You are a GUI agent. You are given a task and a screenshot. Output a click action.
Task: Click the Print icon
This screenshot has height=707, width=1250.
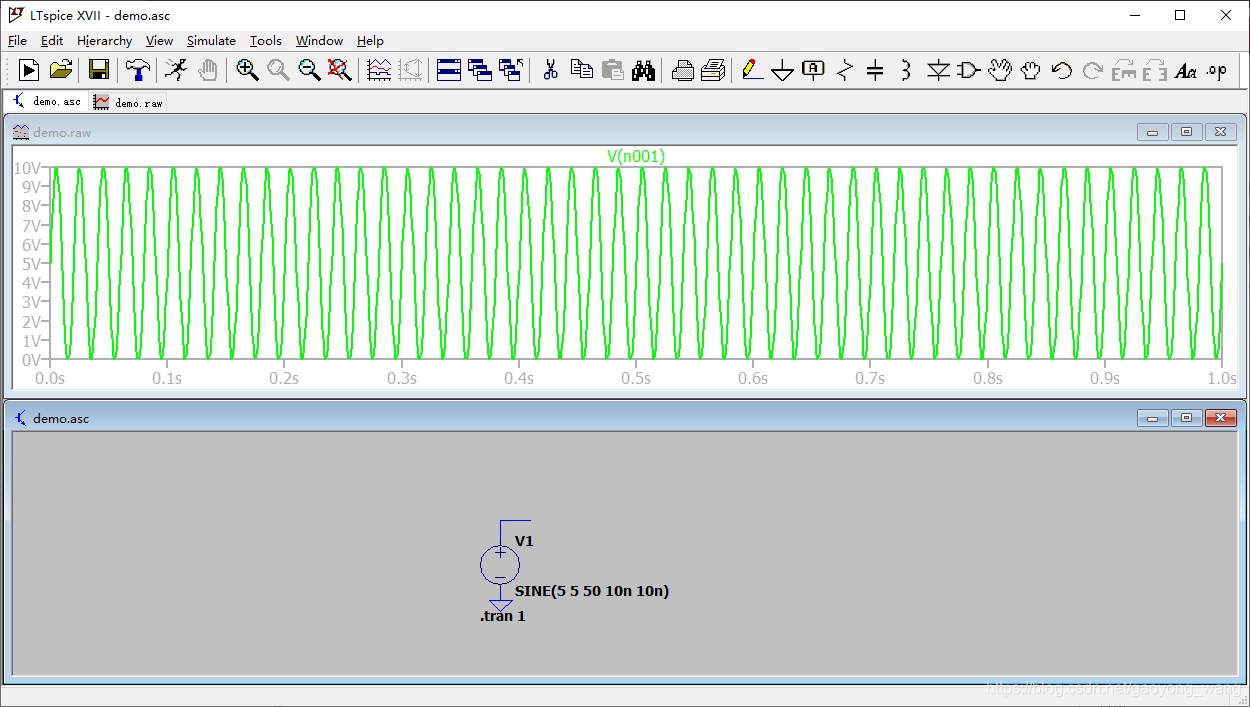(x=713, y=69)
